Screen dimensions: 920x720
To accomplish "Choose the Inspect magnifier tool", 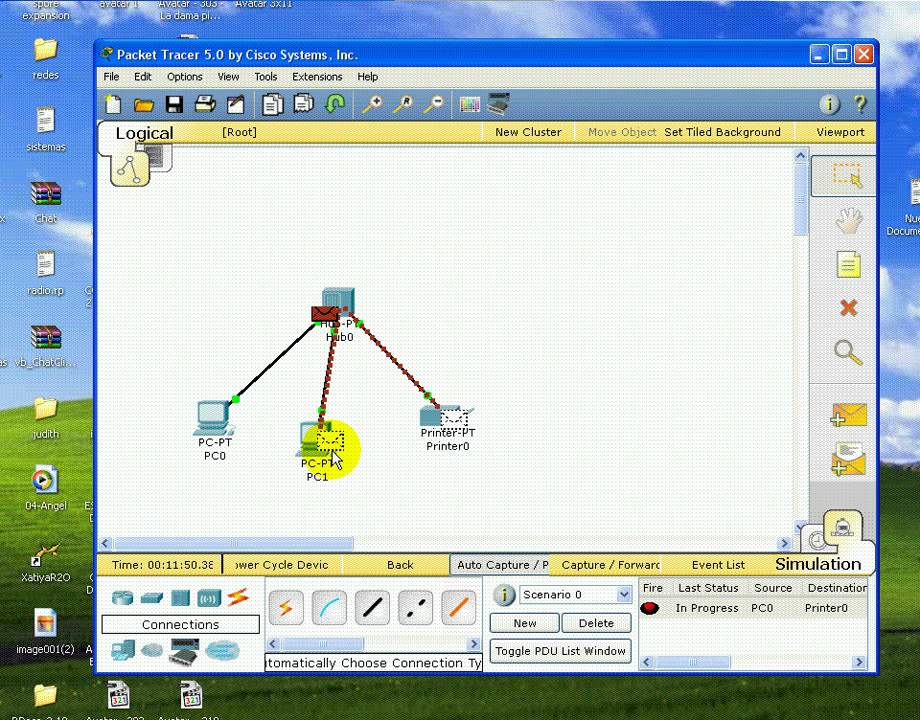I will [848, 352].
